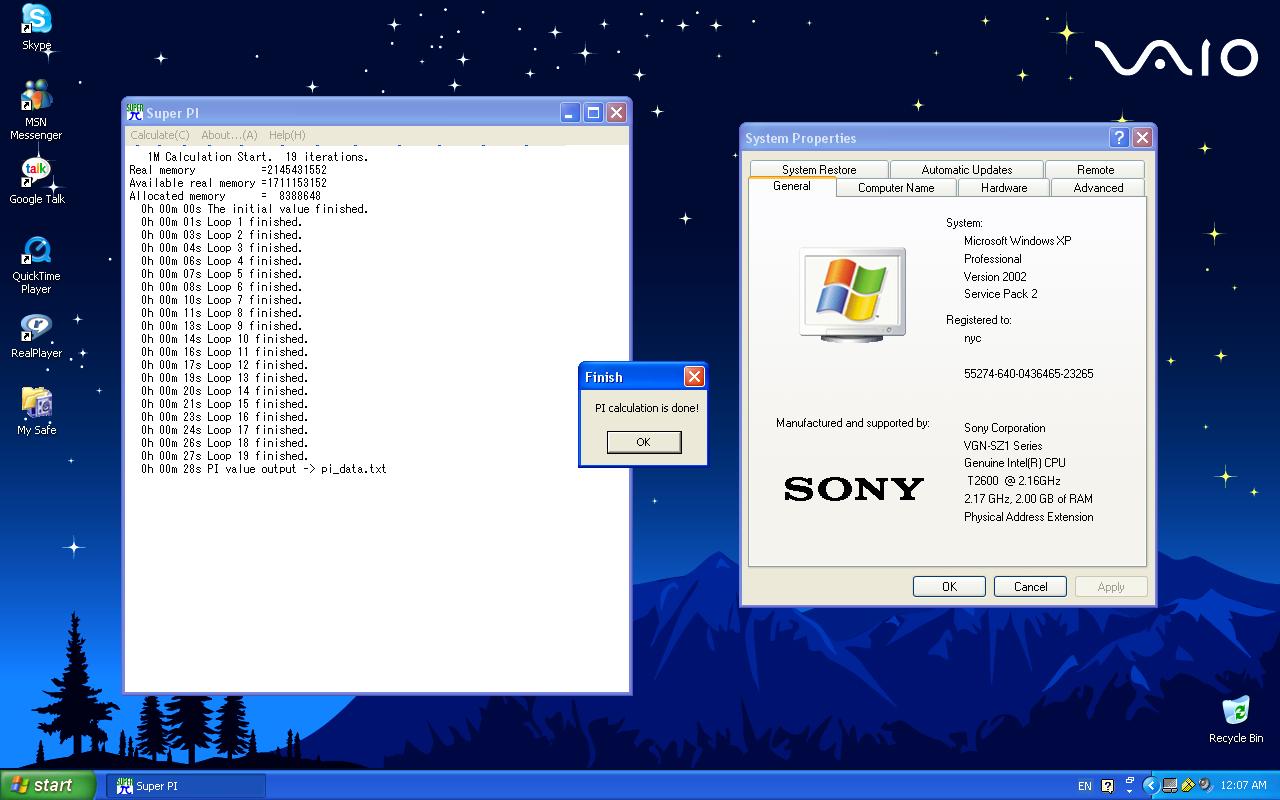The height and width of the screenshot is (800, 1280).
Task: Click the EN language indicator
Action: (x=1085, y=786)
